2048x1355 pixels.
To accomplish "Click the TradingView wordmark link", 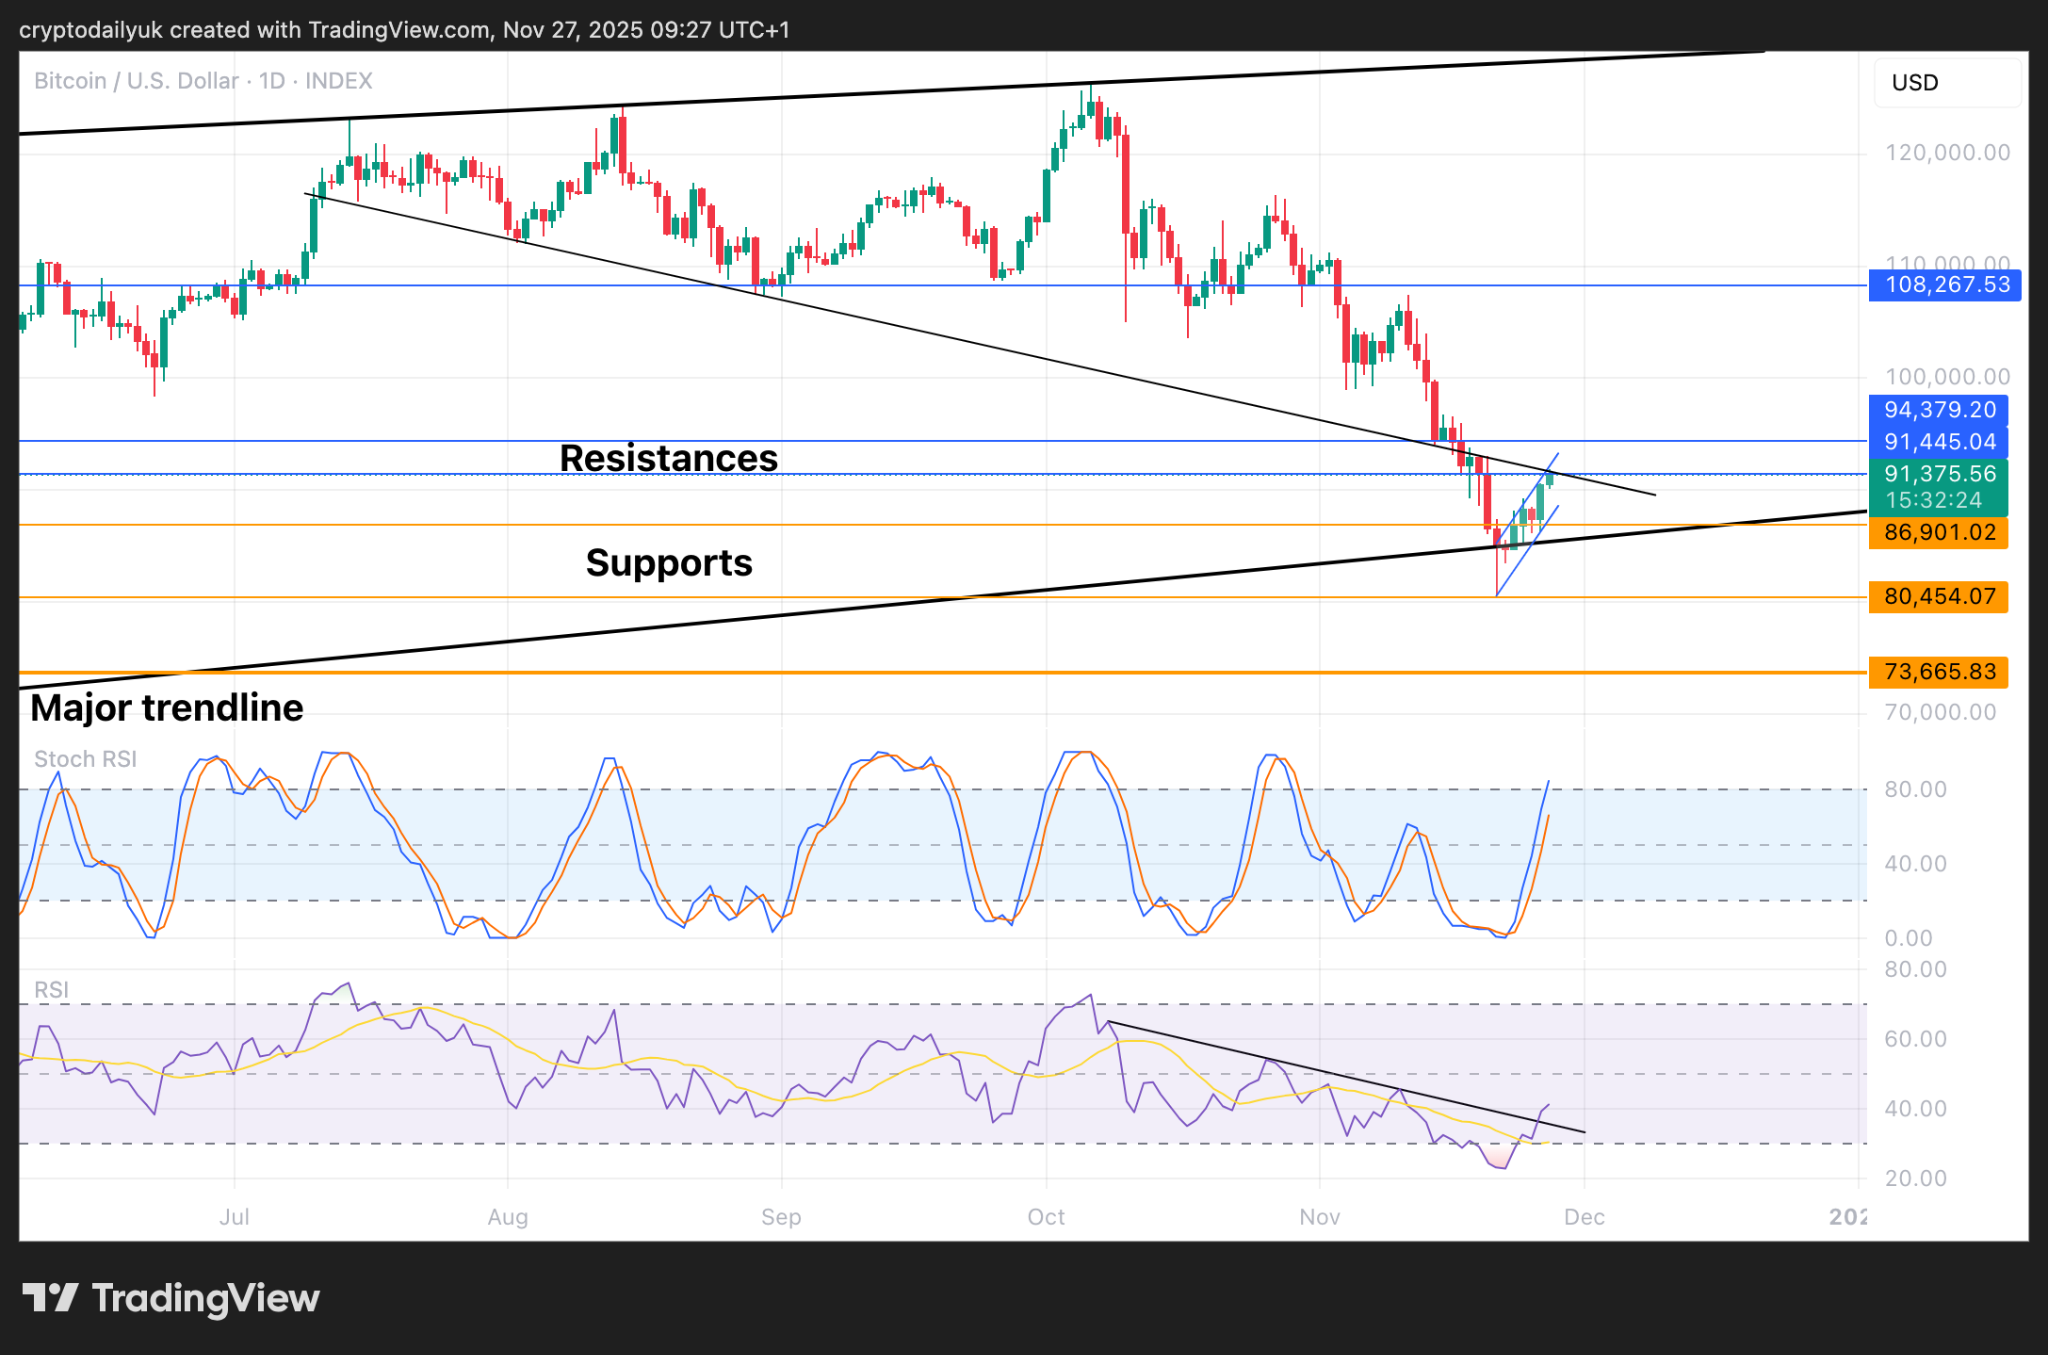I will coord(205,1298).
